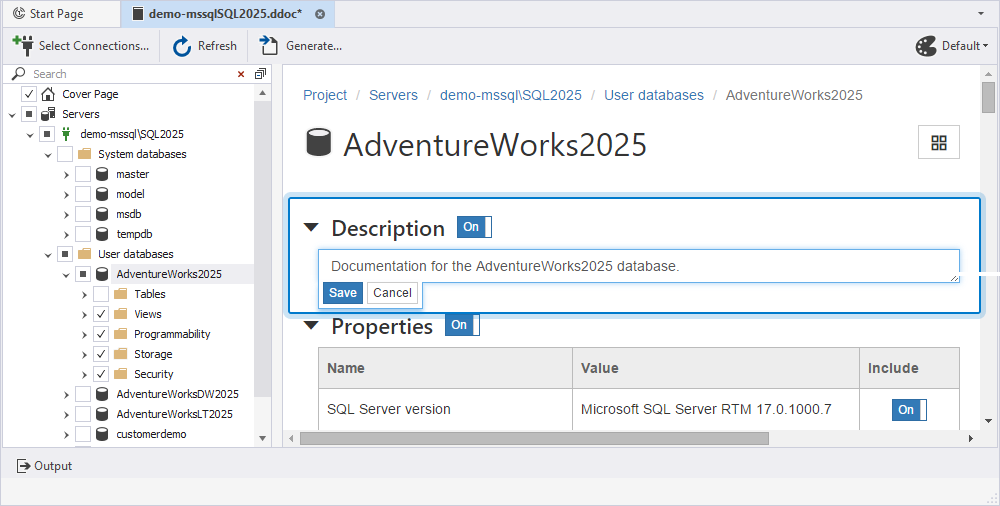Clear search with the red X icon
Image resolution: width=1000 pixels, height=506 pixels.
[x=241, y=74]
